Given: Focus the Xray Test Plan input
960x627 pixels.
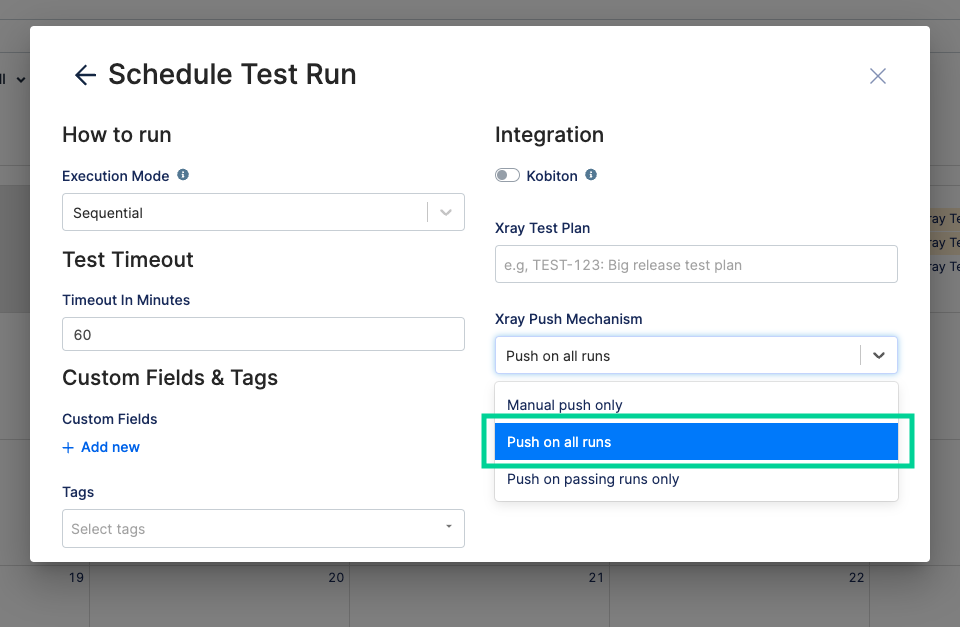Looking at the screenshot, I should (x=696, y=265).
